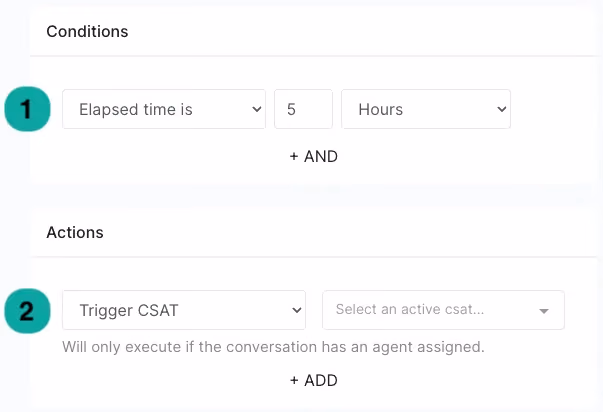603x412 pixels.
Task: Click the chevron on Trigger CSAT dropdown
Action: pos(297,310)
